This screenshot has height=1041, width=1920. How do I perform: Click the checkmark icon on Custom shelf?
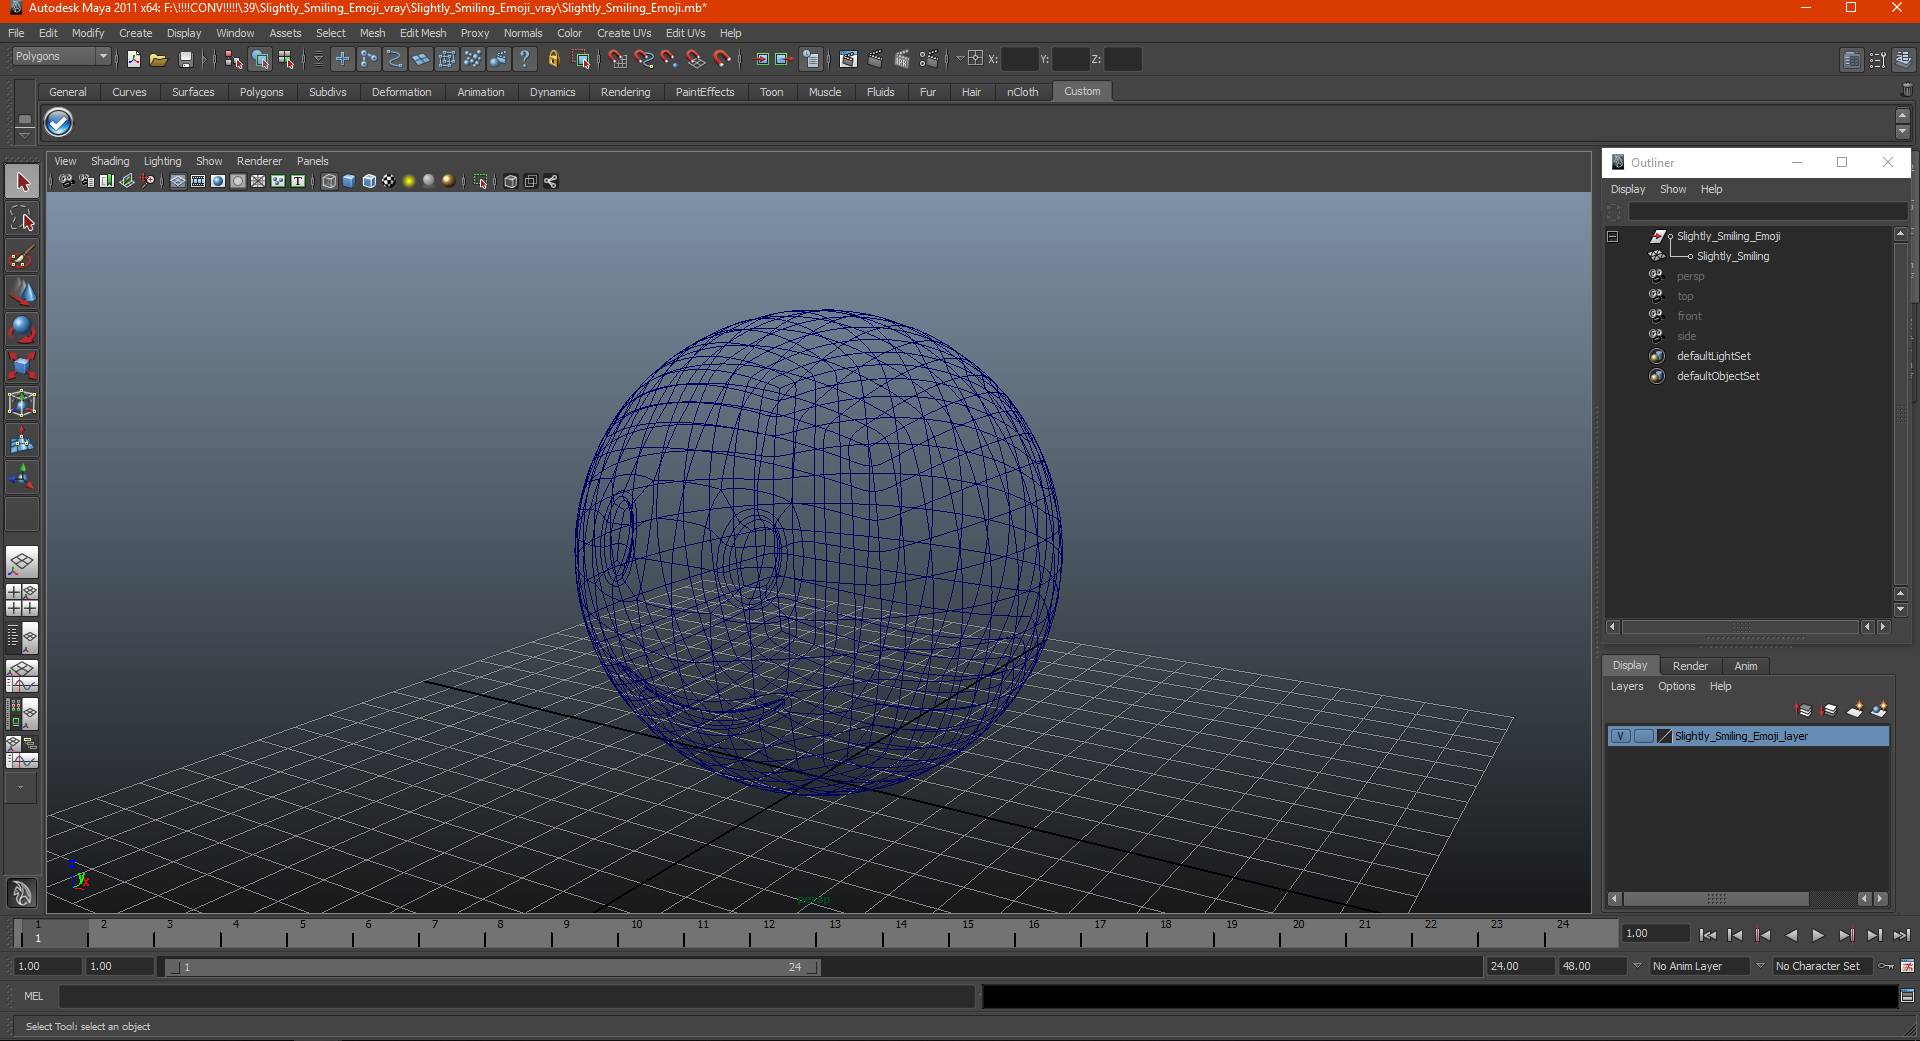59,122
